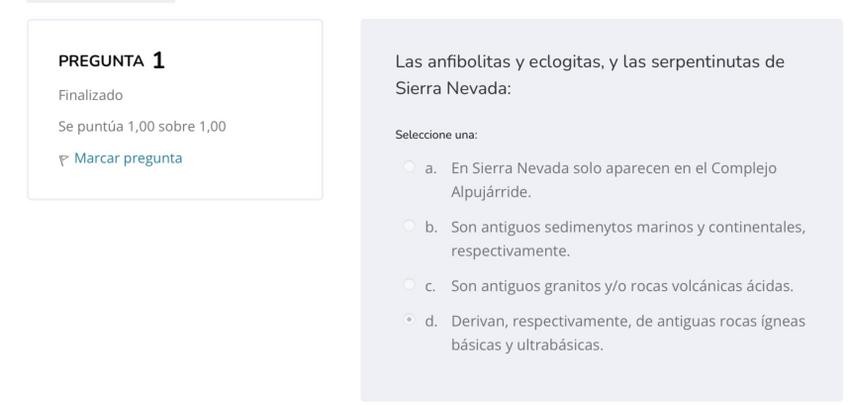Click the Finalizado status text
Screen dimensions: 848x405
coord(91,95)
